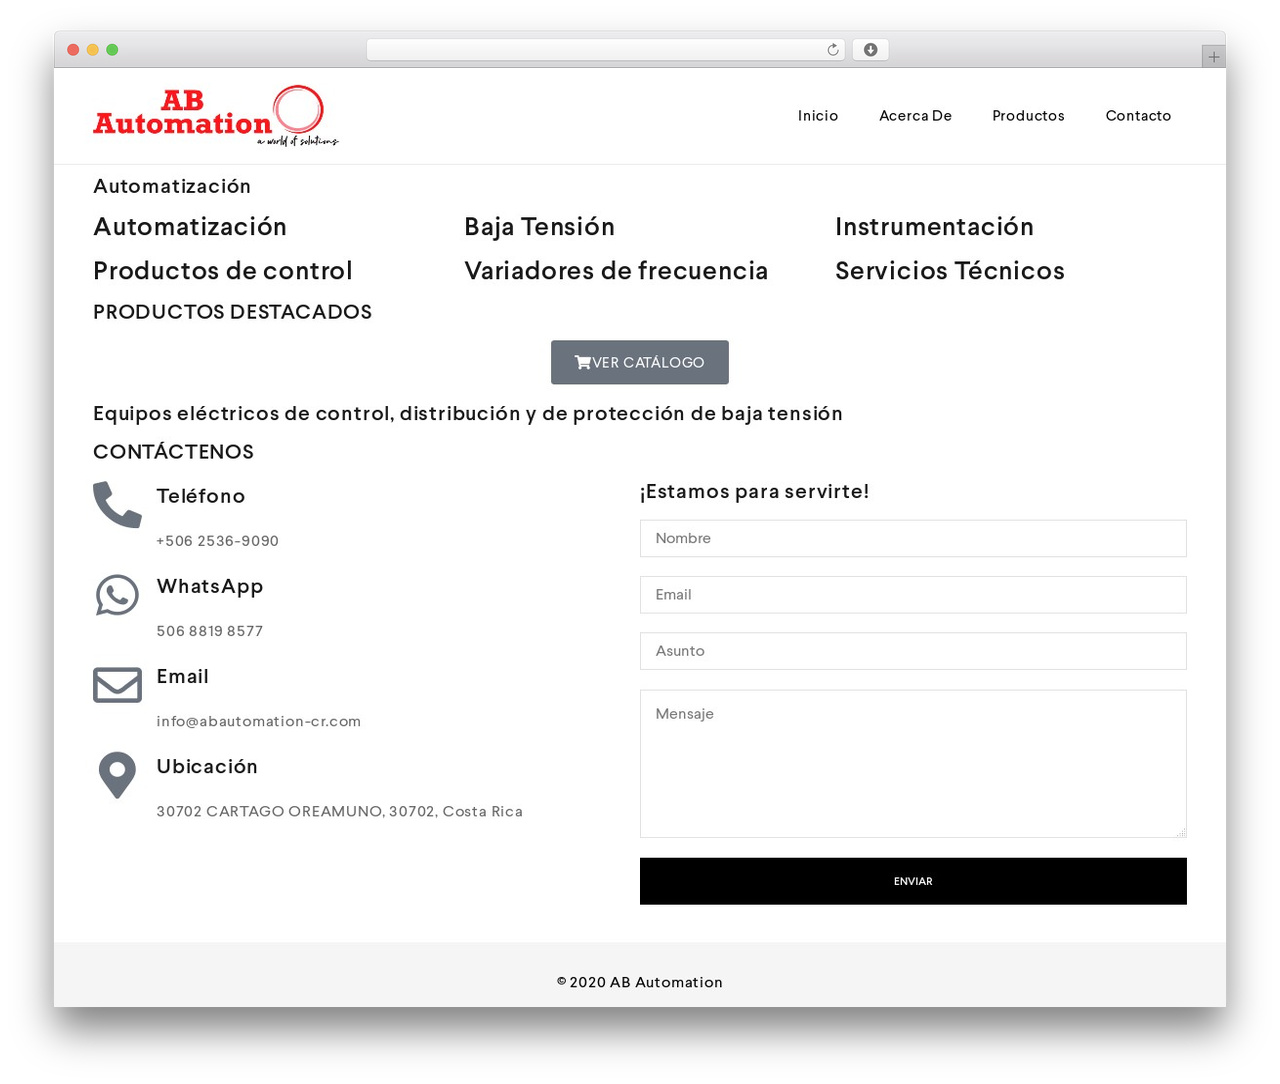This screenshot has height=1084, width=1280.
Task: Open the Productos menu item
Action: click(x=1028, y=116)
